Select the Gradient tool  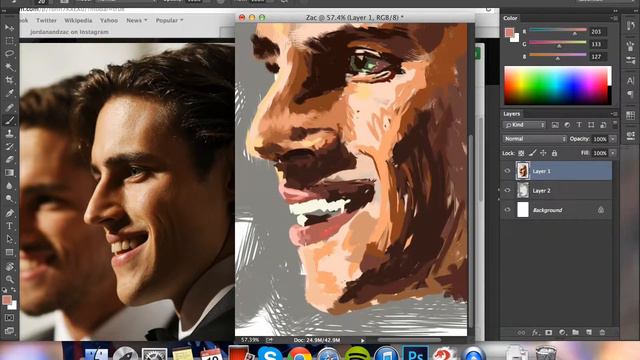[x=9, y=173]
